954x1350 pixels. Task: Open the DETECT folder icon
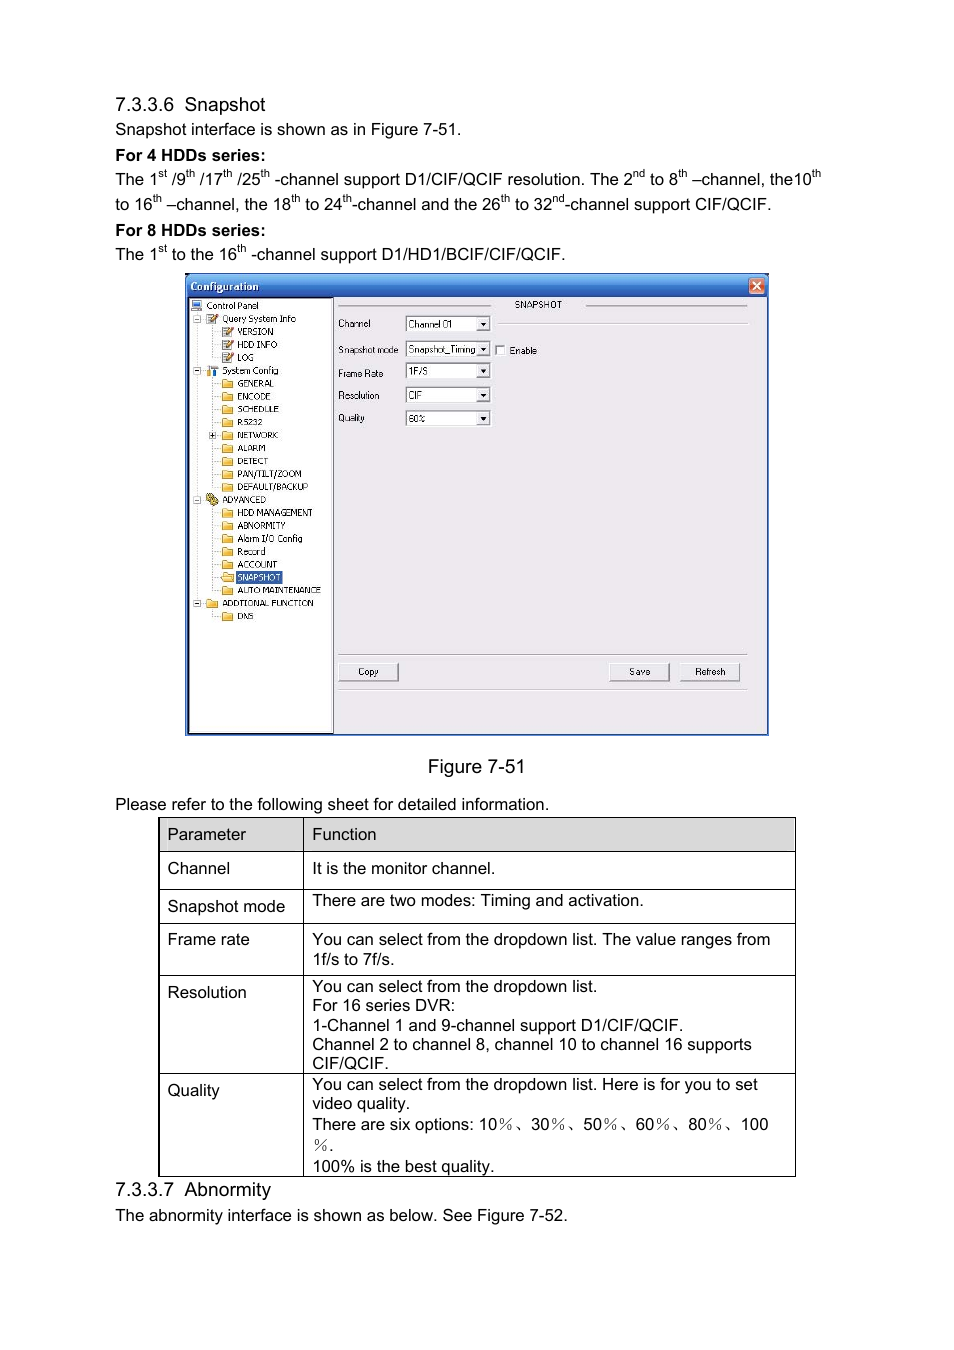[228, 461]
